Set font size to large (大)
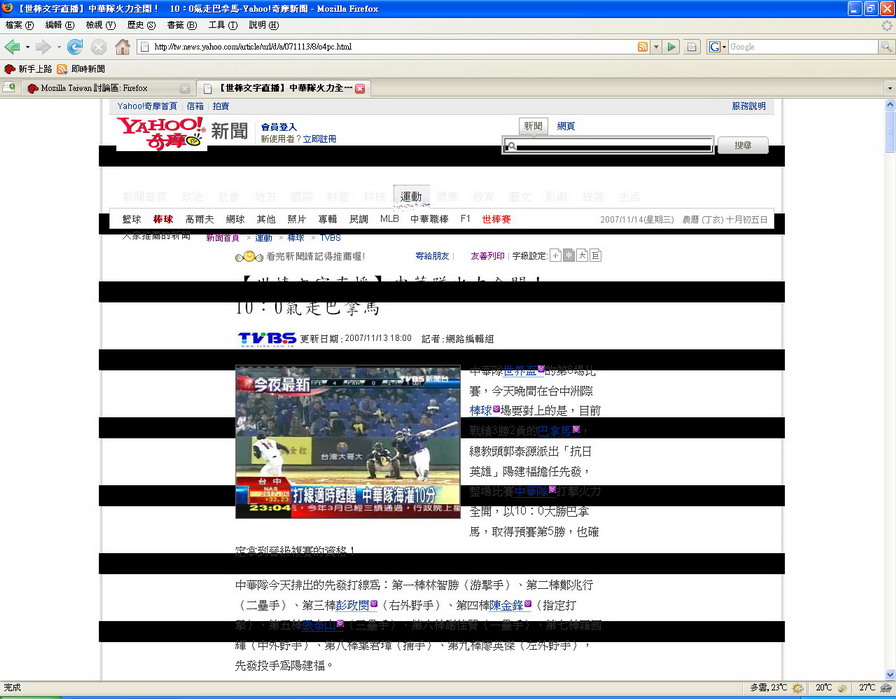This screenshot has width=896, height=699. (x=582, y=255)
